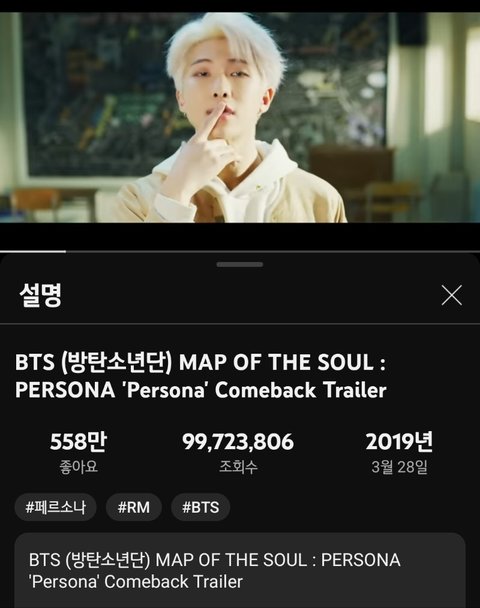The height and width of the screenshot is (608, 480).
Task: Click the chalkboard background in the video
Action: (x=97, y=97)
